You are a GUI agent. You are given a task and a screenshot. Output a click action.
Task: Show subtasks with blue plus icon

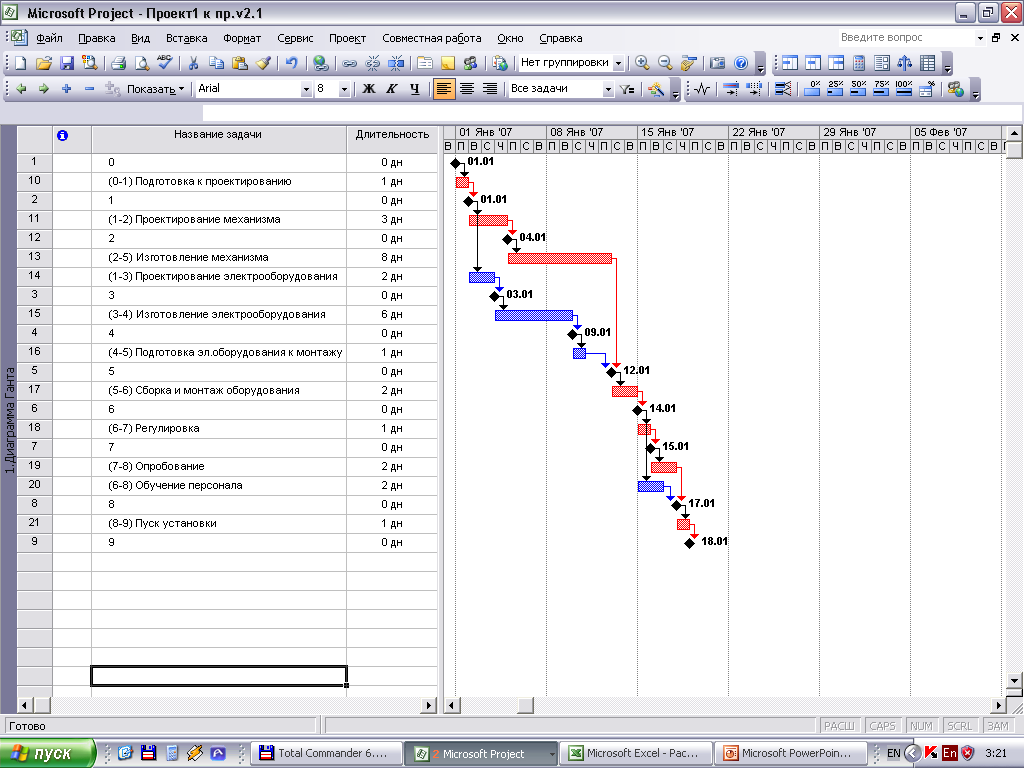(66, 88)
